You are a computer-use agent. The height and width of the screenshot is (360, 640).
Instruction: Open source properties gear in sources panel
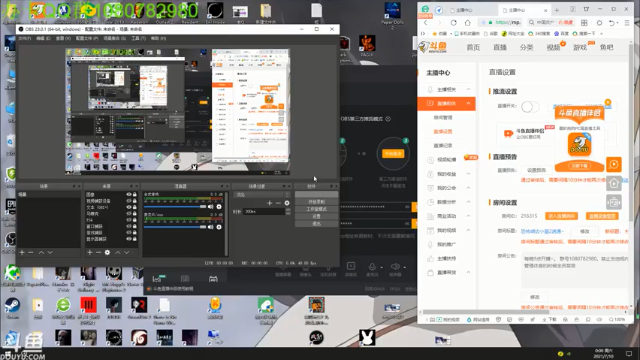click(107, 253)
